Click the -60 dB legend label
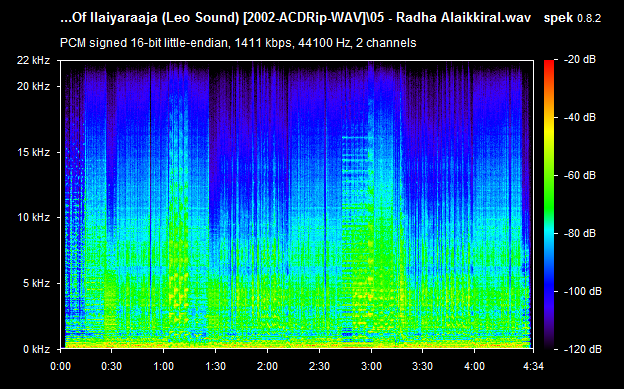 [580, 175]
